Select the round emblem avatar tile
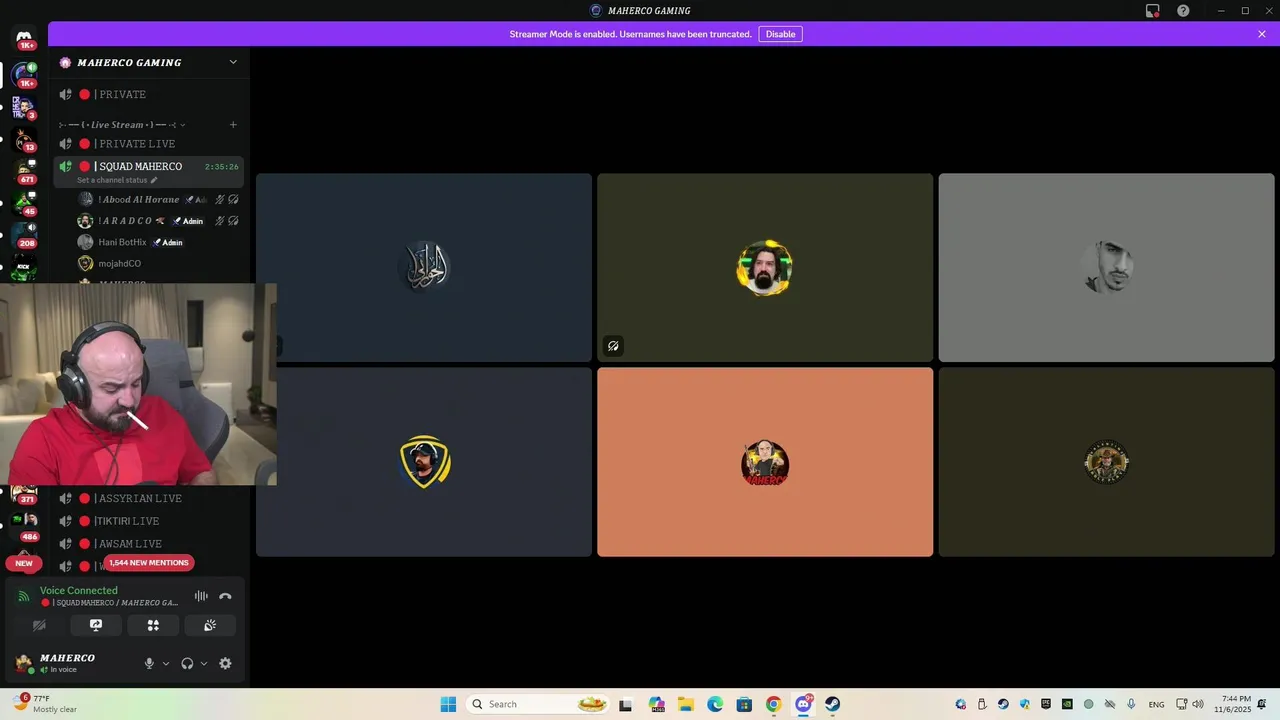The image size is (1280, 720). [x=1106, y=462]
